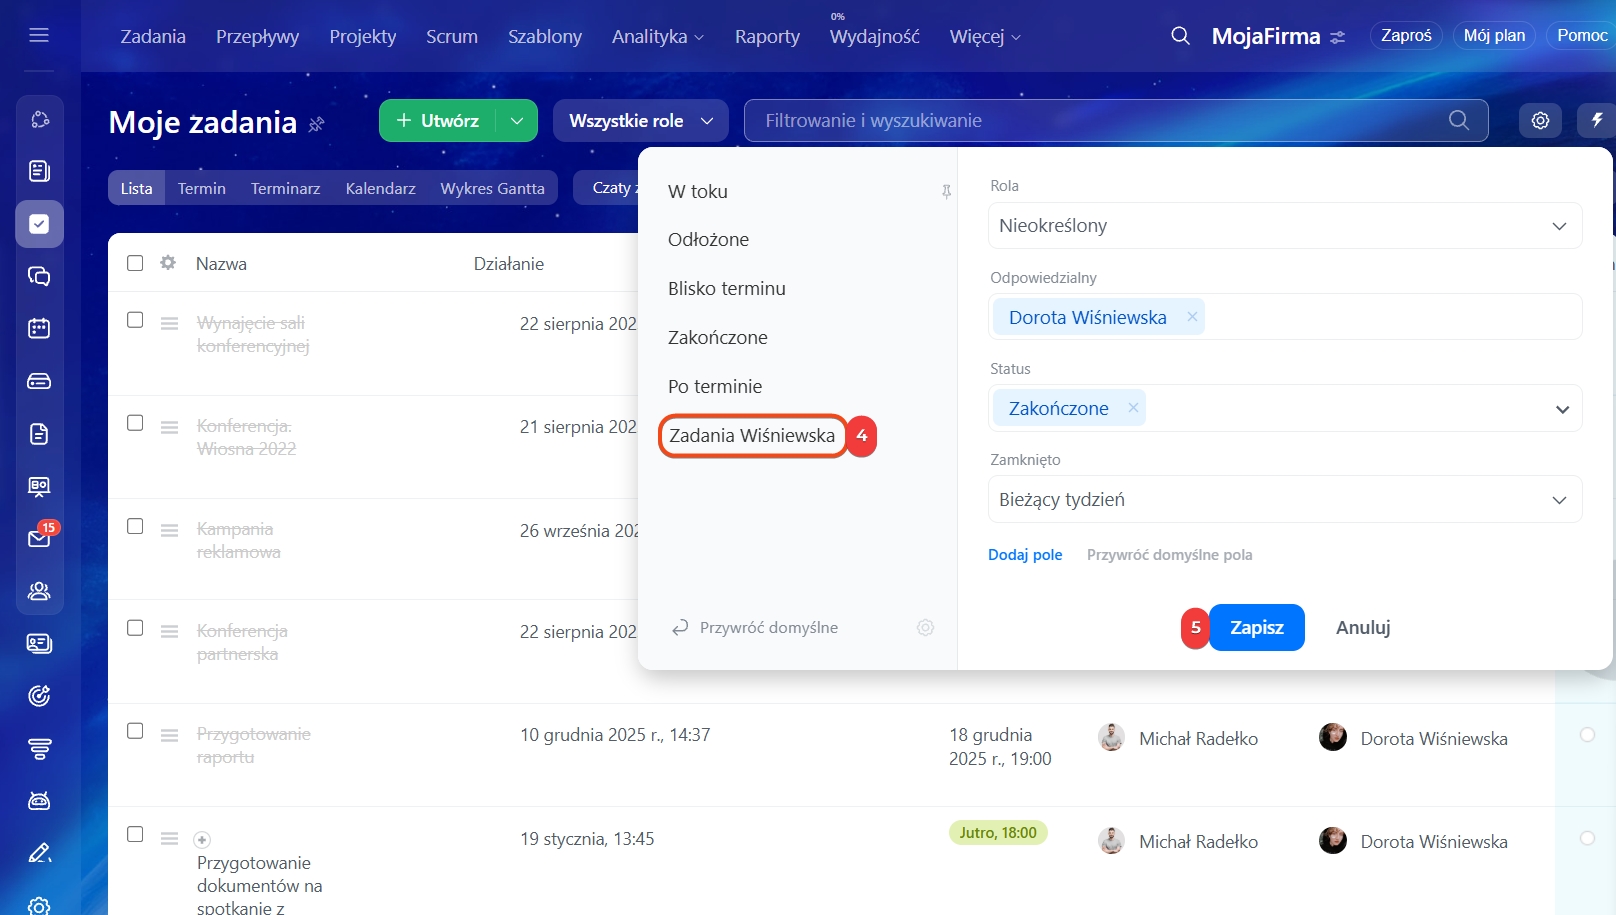Viewport: 1616px width, 915px height.
Task: Open the chat bubbles icon in sidebar
Action: (39, 276)
